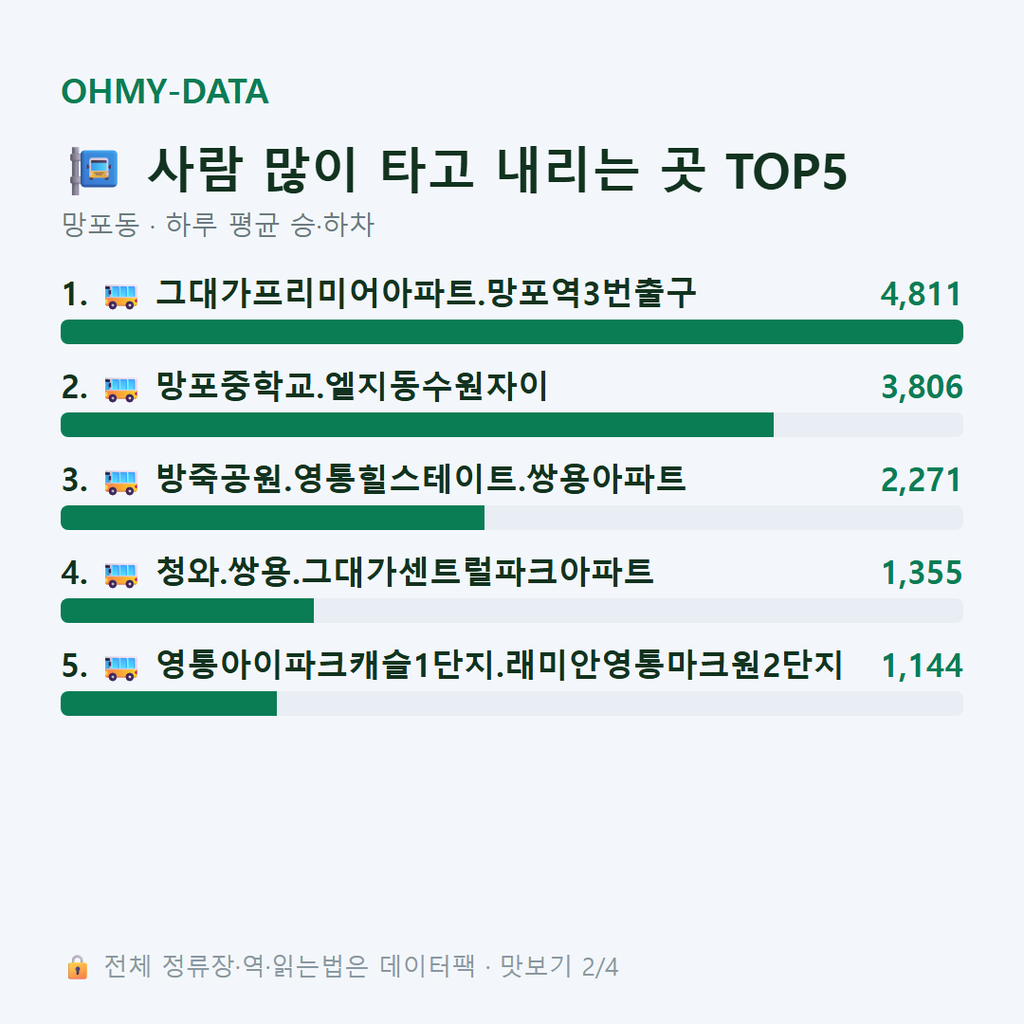Click the 4,811 progress bar

pyautogui.click(x=512, y=332)
